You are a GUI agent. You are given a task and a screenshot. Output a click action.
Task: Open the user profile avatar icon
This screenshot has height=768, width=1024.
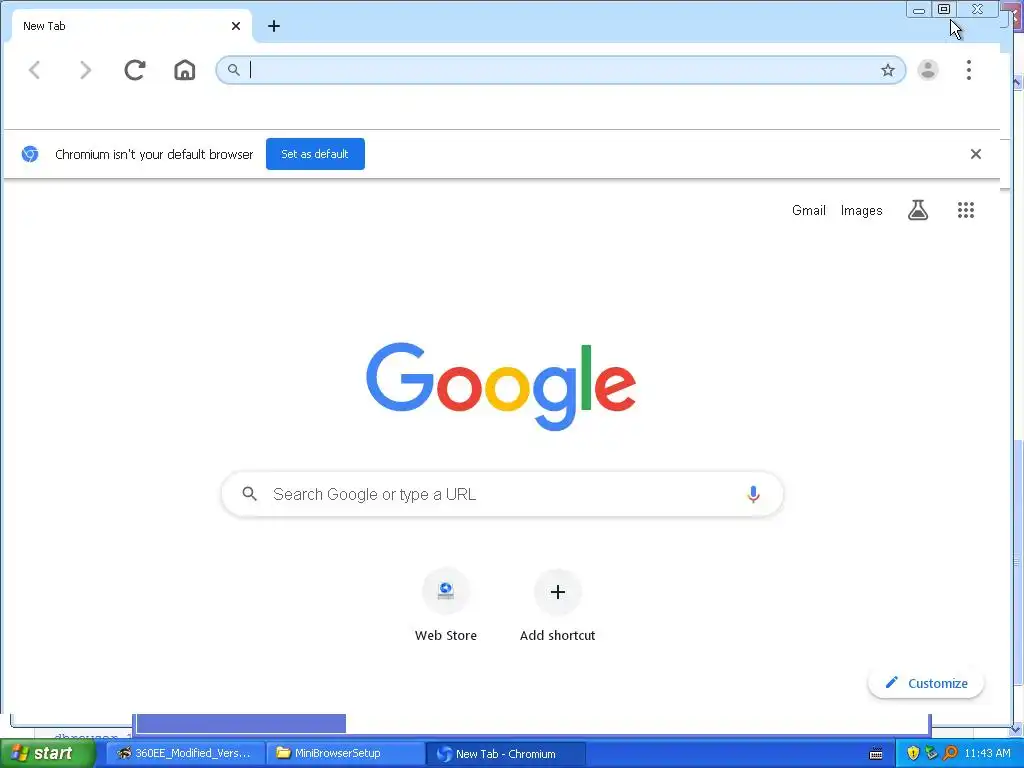coord(928,70)
